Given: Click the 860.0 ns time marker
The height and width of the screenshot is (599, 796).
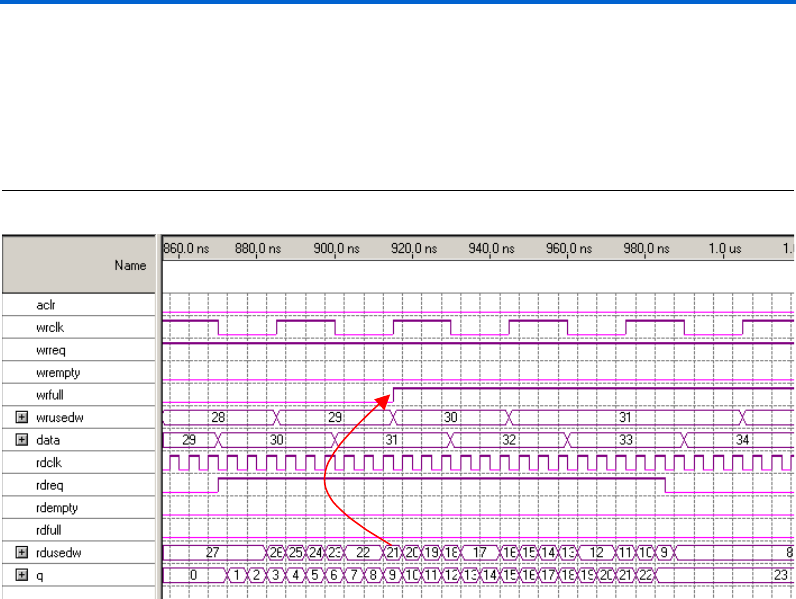Looking at the screenshot, I should [186, 249].
